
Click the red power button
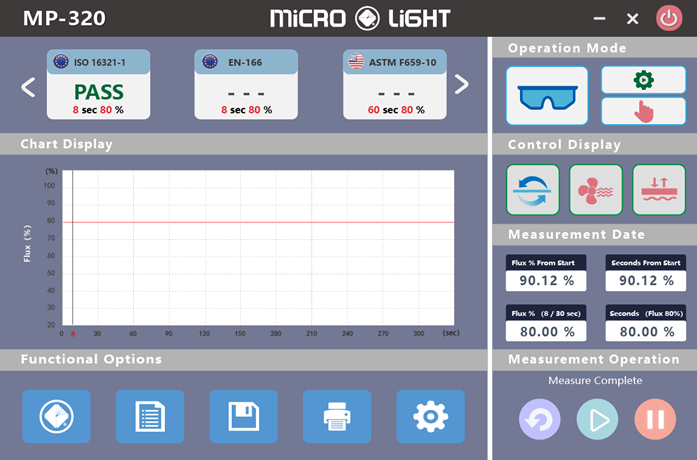point(668,18)
